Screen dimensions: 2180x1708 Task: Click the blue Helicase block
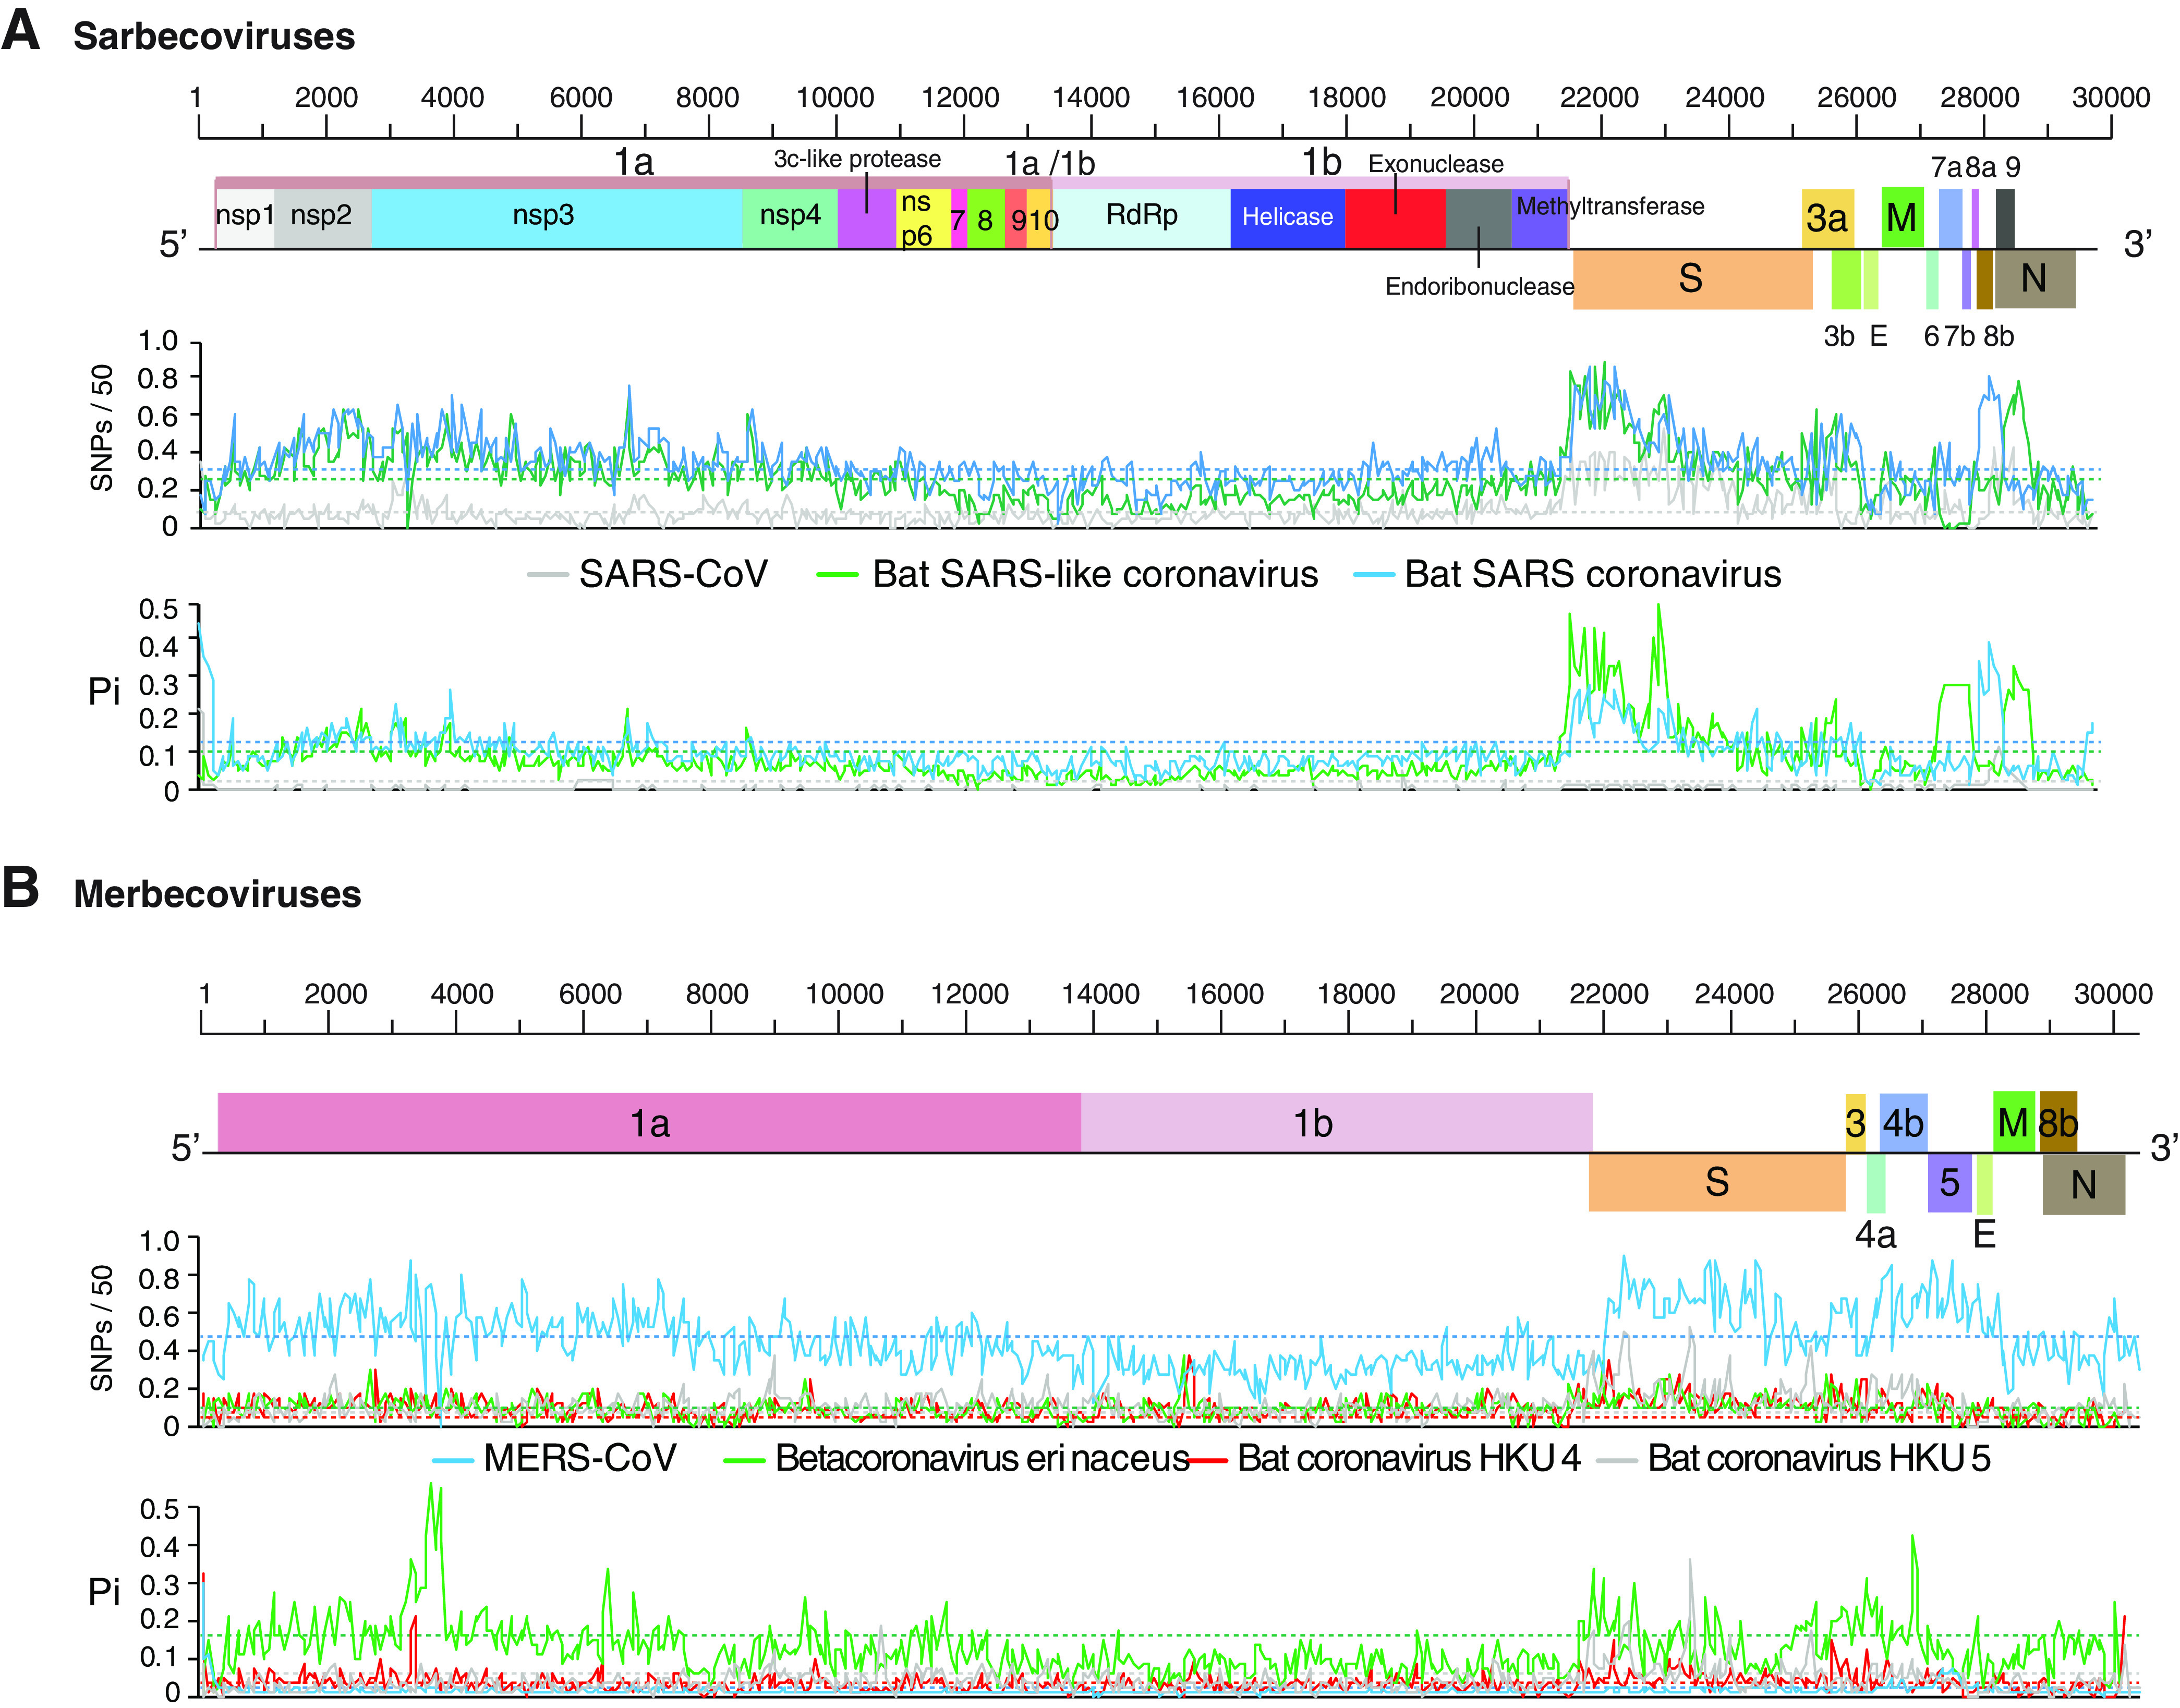click(1288, 218)
